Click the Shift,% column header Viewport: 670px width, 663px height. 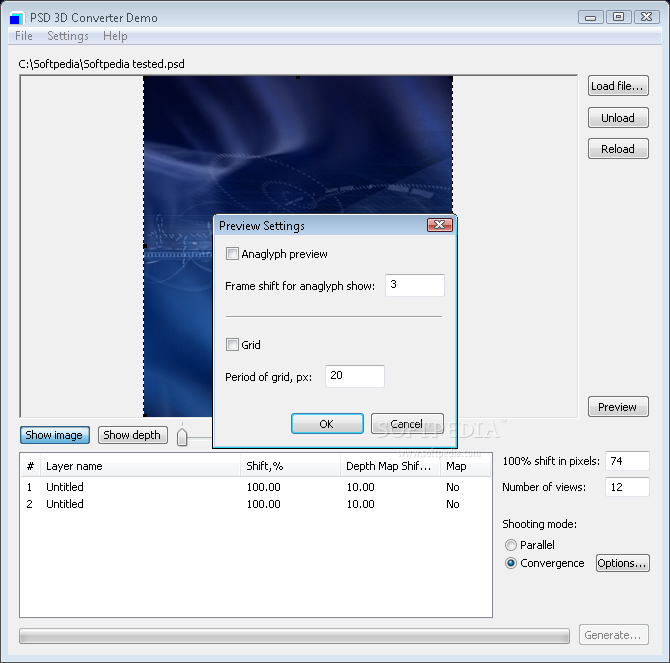pyautogui.click(x=290, y=466)
